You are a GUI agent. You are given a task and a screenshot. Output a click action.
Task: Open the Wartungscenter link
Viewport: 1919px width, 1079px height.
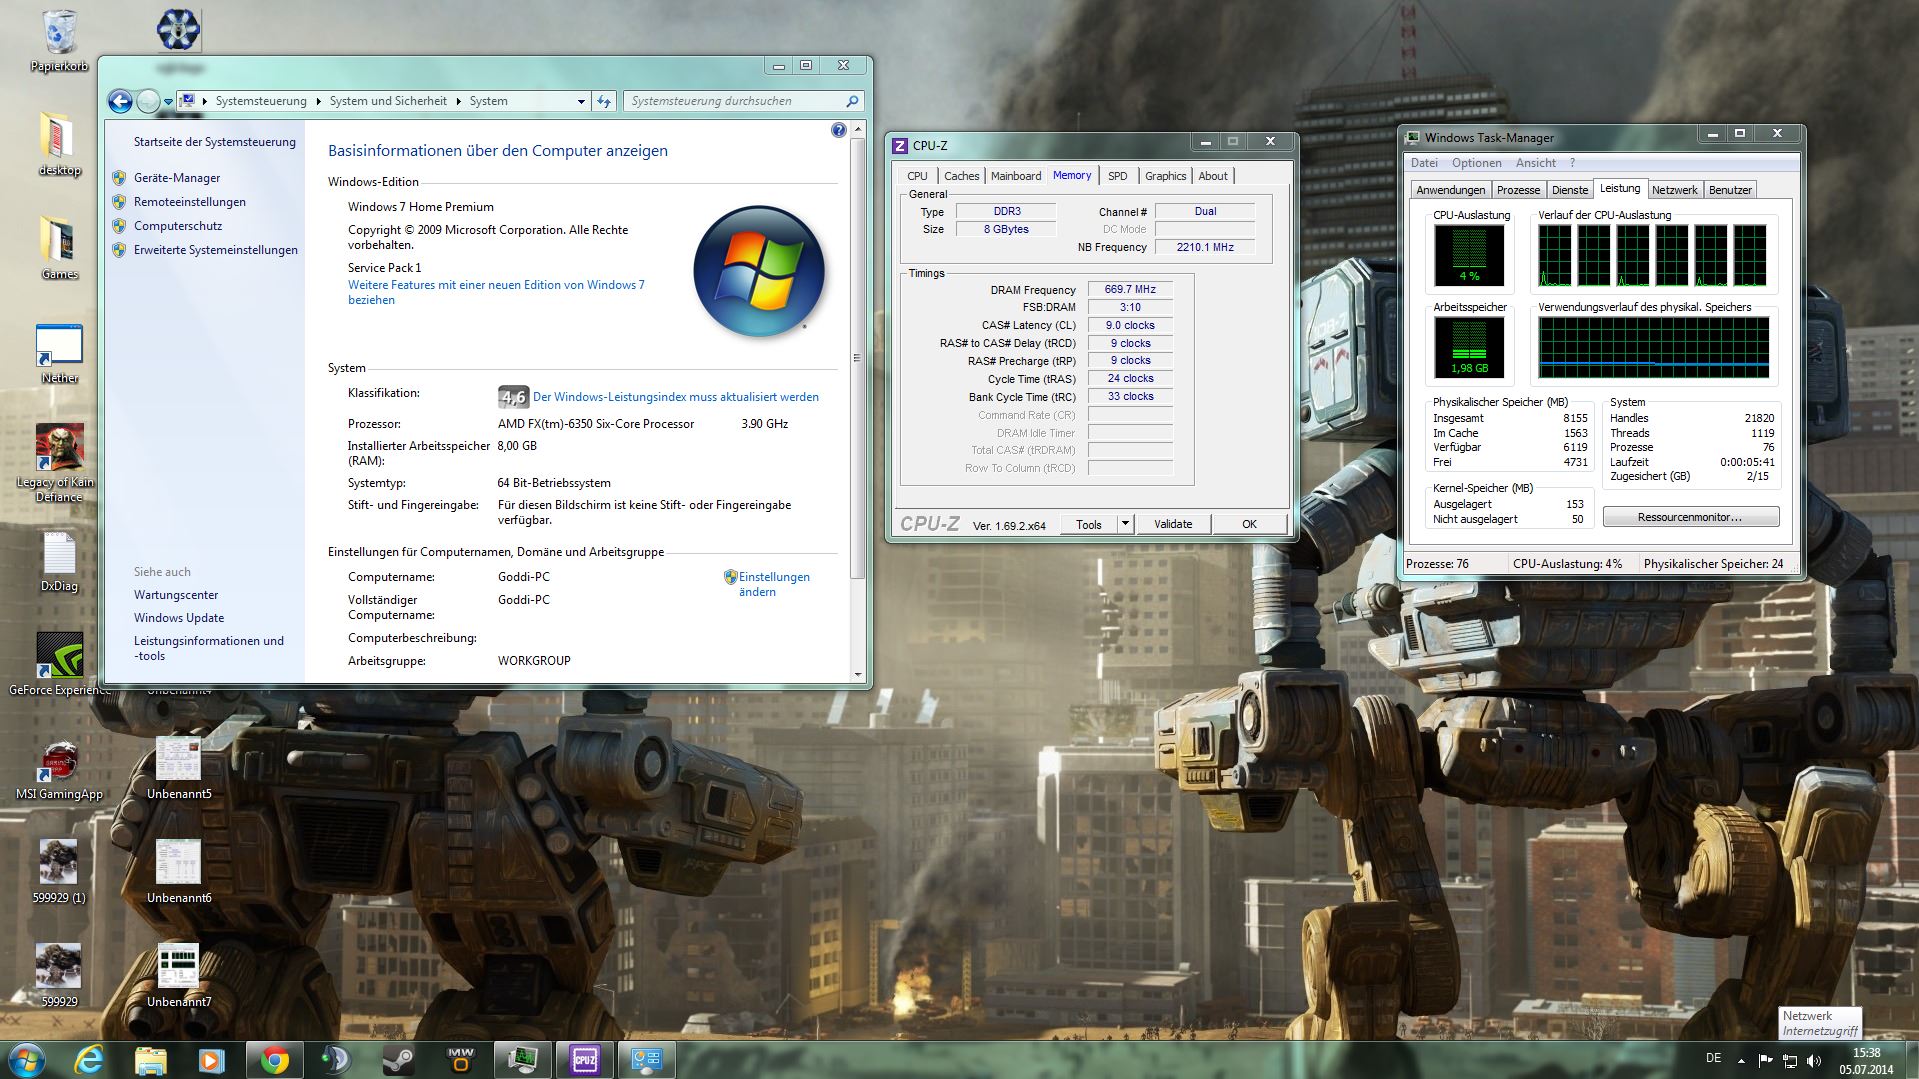coord(176,595)
